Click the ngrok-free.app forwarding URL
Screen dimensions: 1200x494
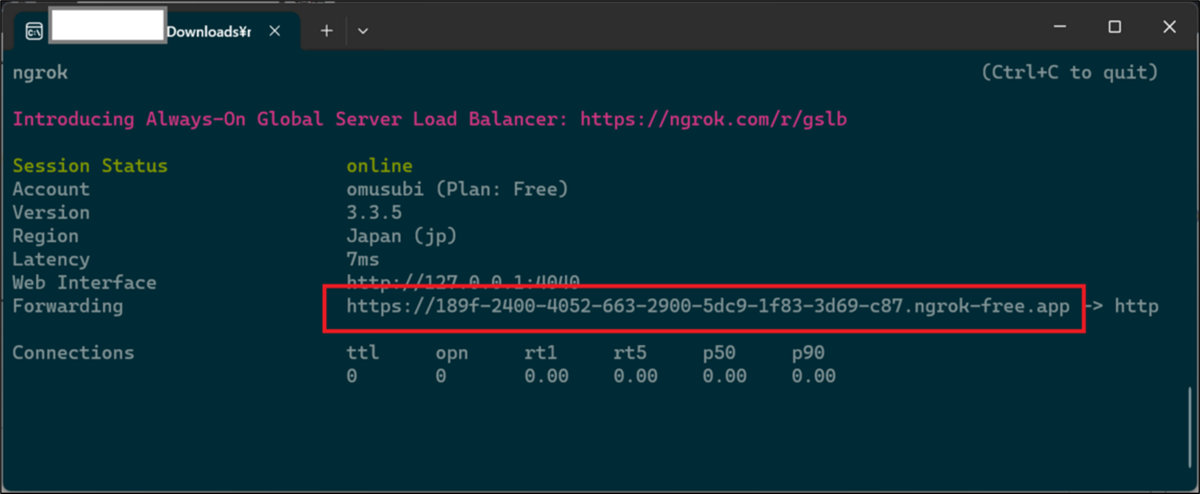tap(708, 306)
